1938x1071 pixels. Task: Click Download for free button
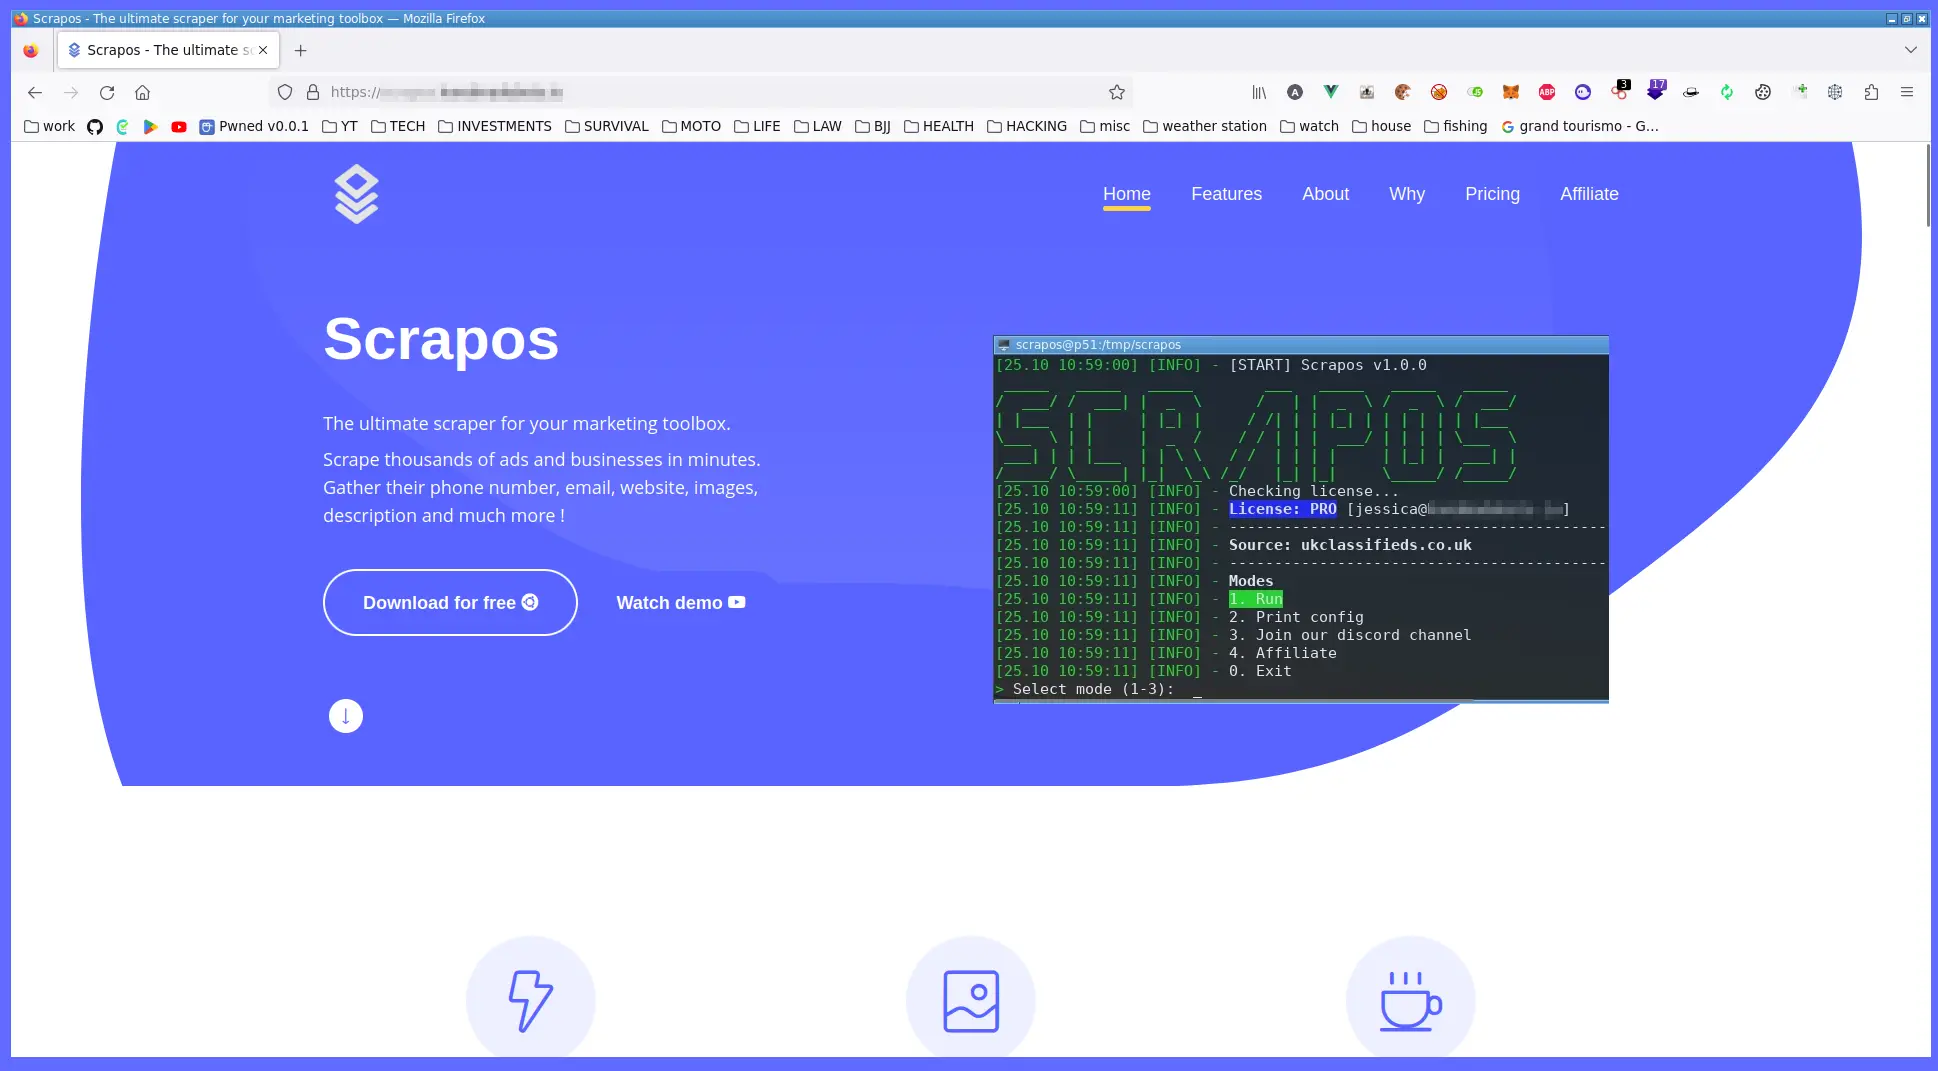tap(450, 602)
